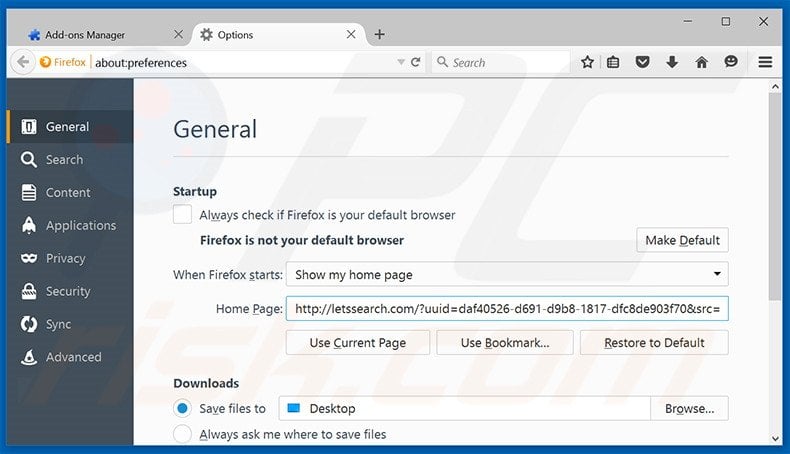Click the Browse button for downloads

tap(689, 409)
